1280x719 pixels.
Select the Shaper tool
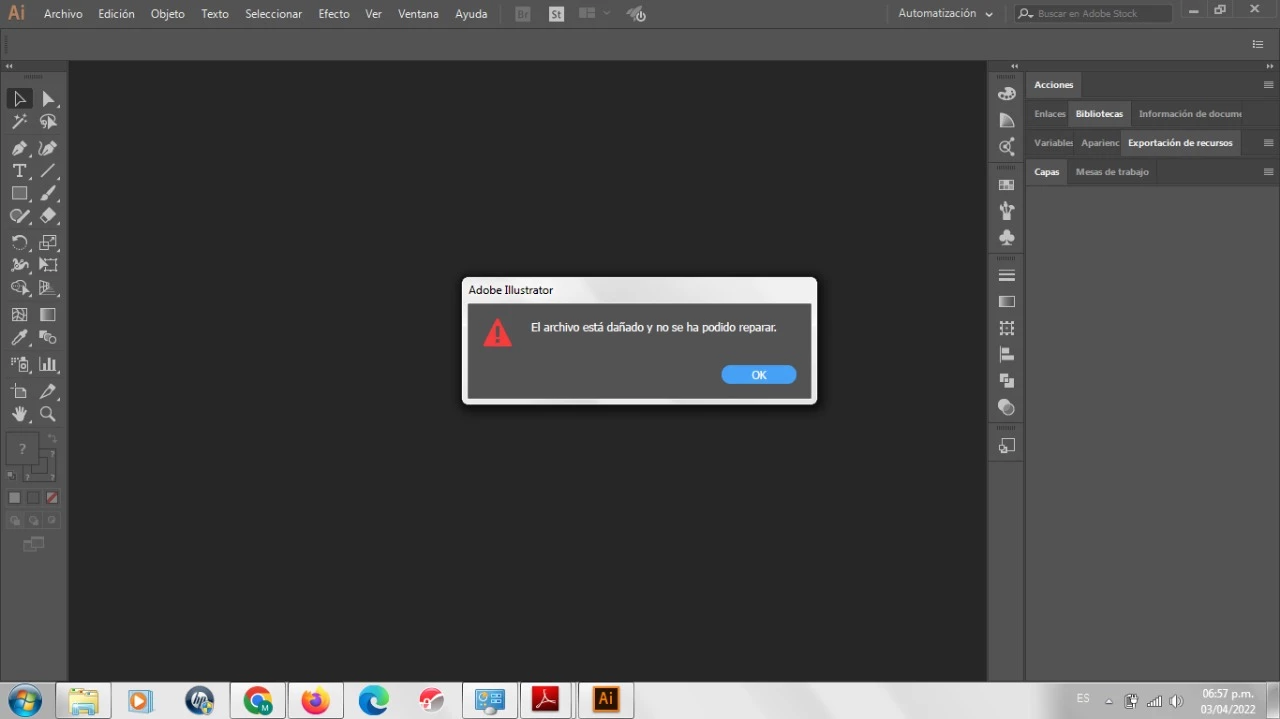19,216
